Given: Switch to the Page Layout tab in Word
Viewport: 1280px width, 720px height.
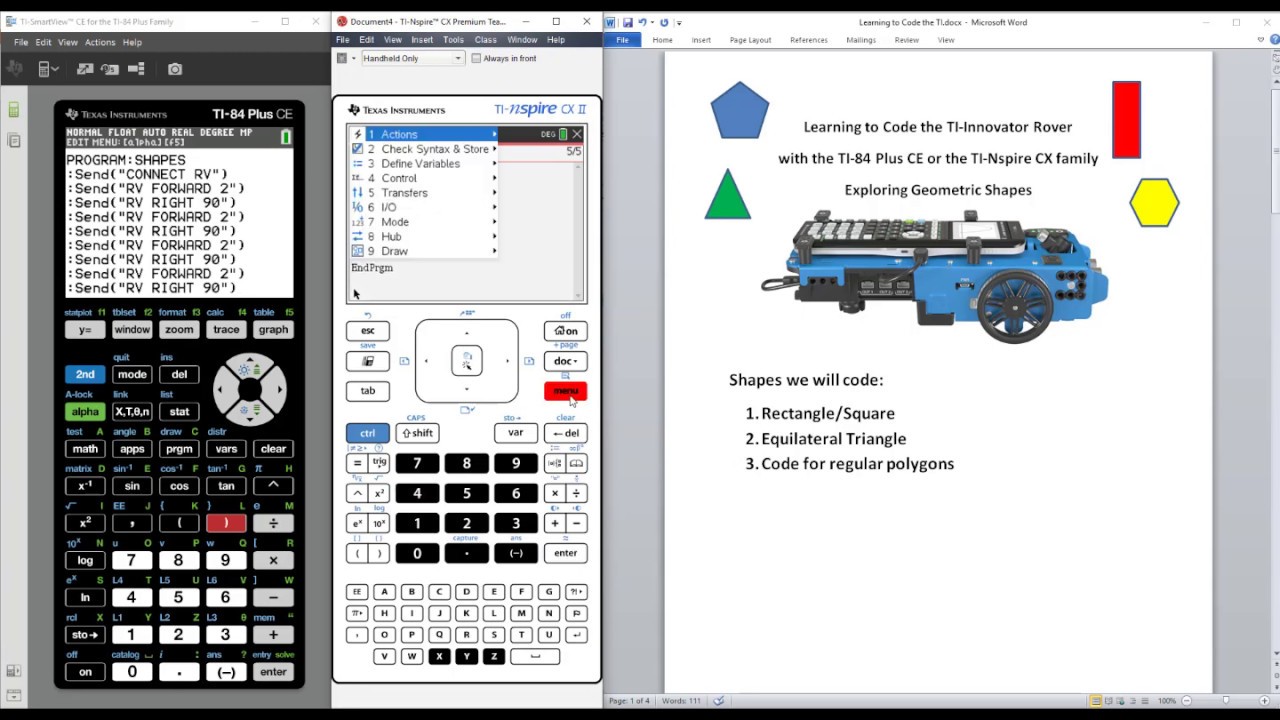Looking at the screenshot, I should pyautogui.click(x=750, y=40).
